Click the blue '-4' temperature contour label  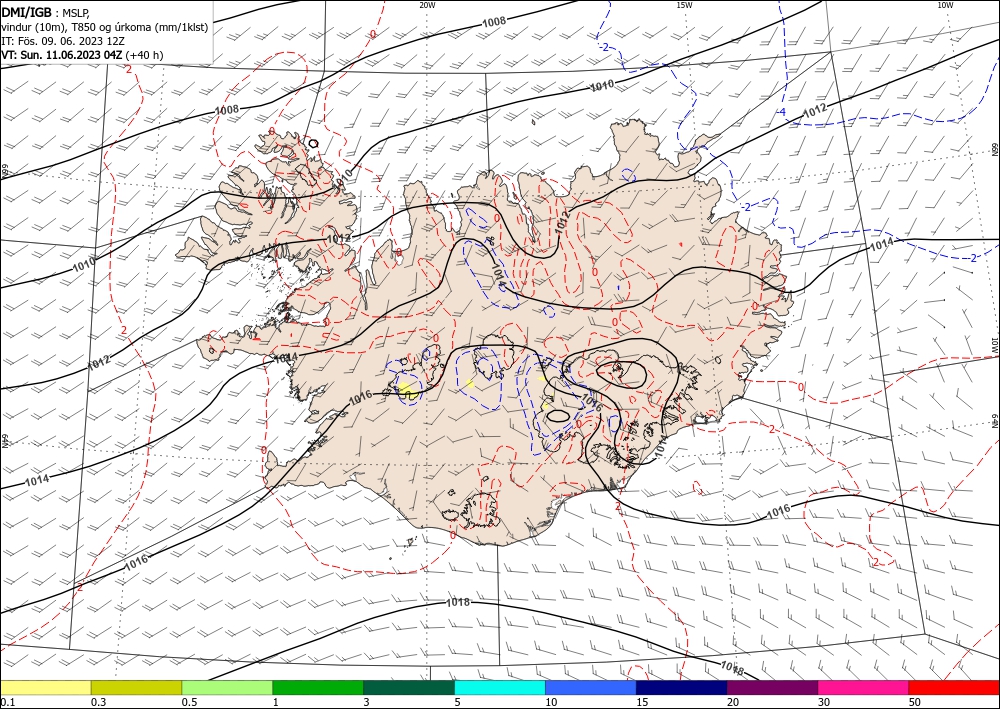781,112
